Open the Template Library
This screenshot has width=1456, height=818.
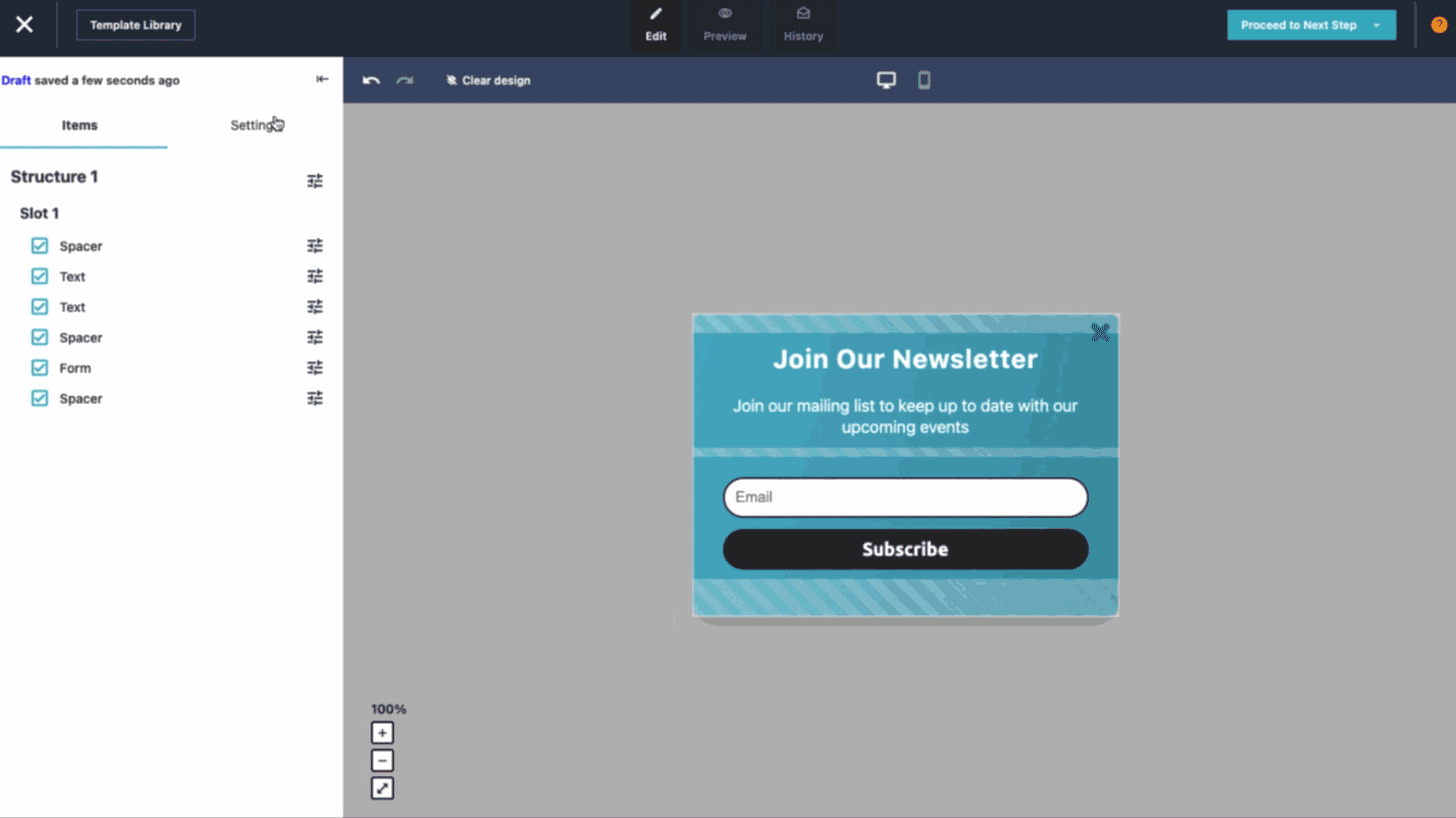pos(135,24)
